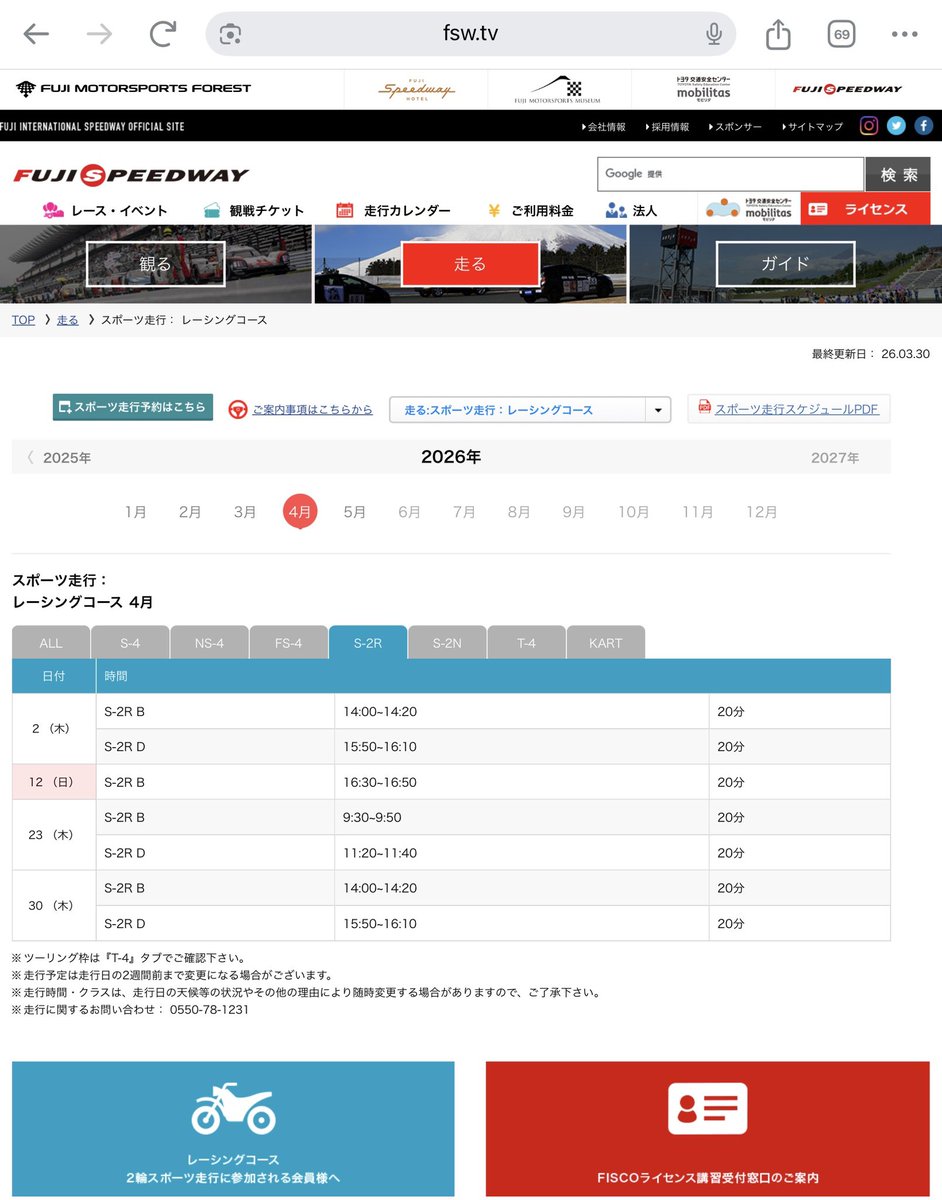Open the browser more options menu

pos(904,34)
